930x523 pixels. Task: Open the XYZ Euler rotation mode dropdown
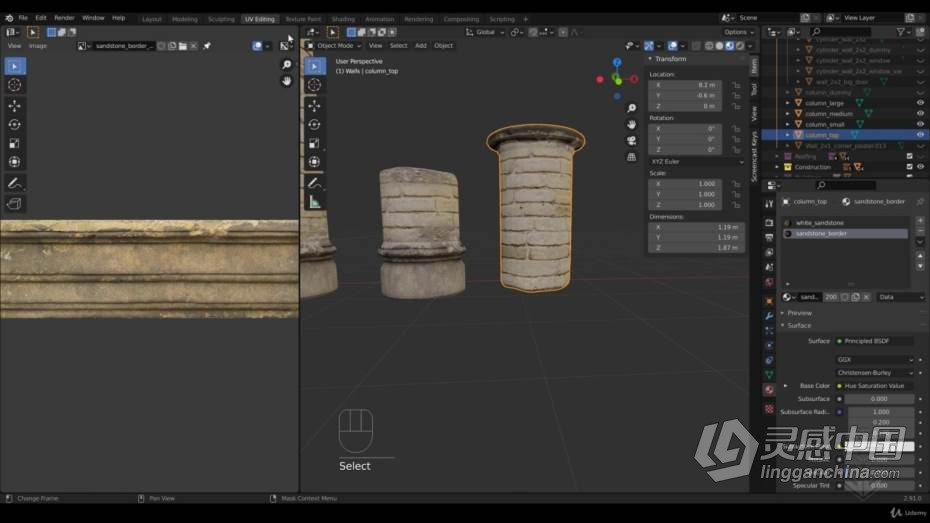[x=697, y=161]
